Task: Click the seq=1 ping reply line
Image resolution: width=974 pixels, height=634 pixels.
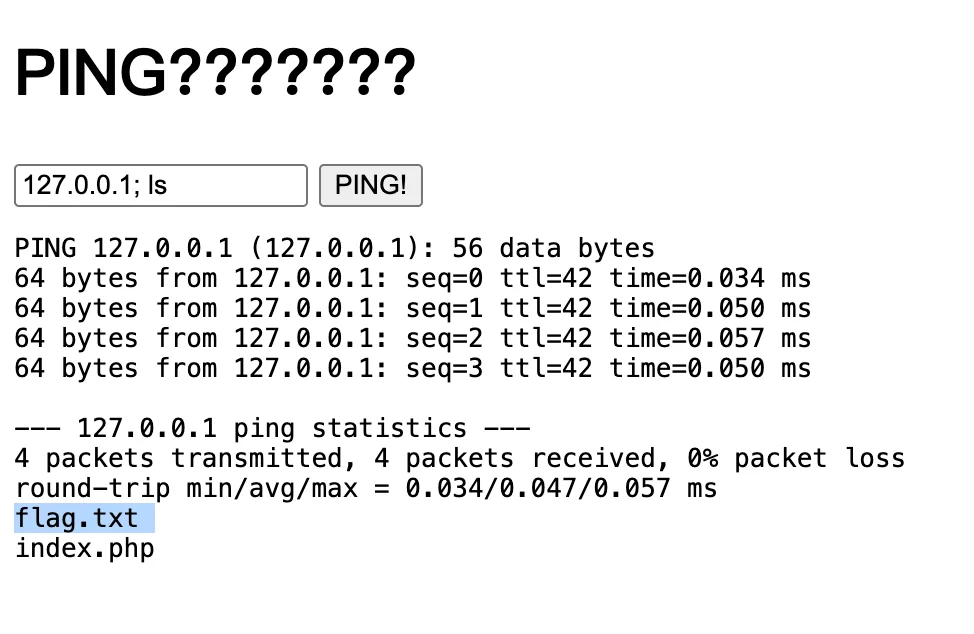Action: pyautogui.click(x=412, y=308)
